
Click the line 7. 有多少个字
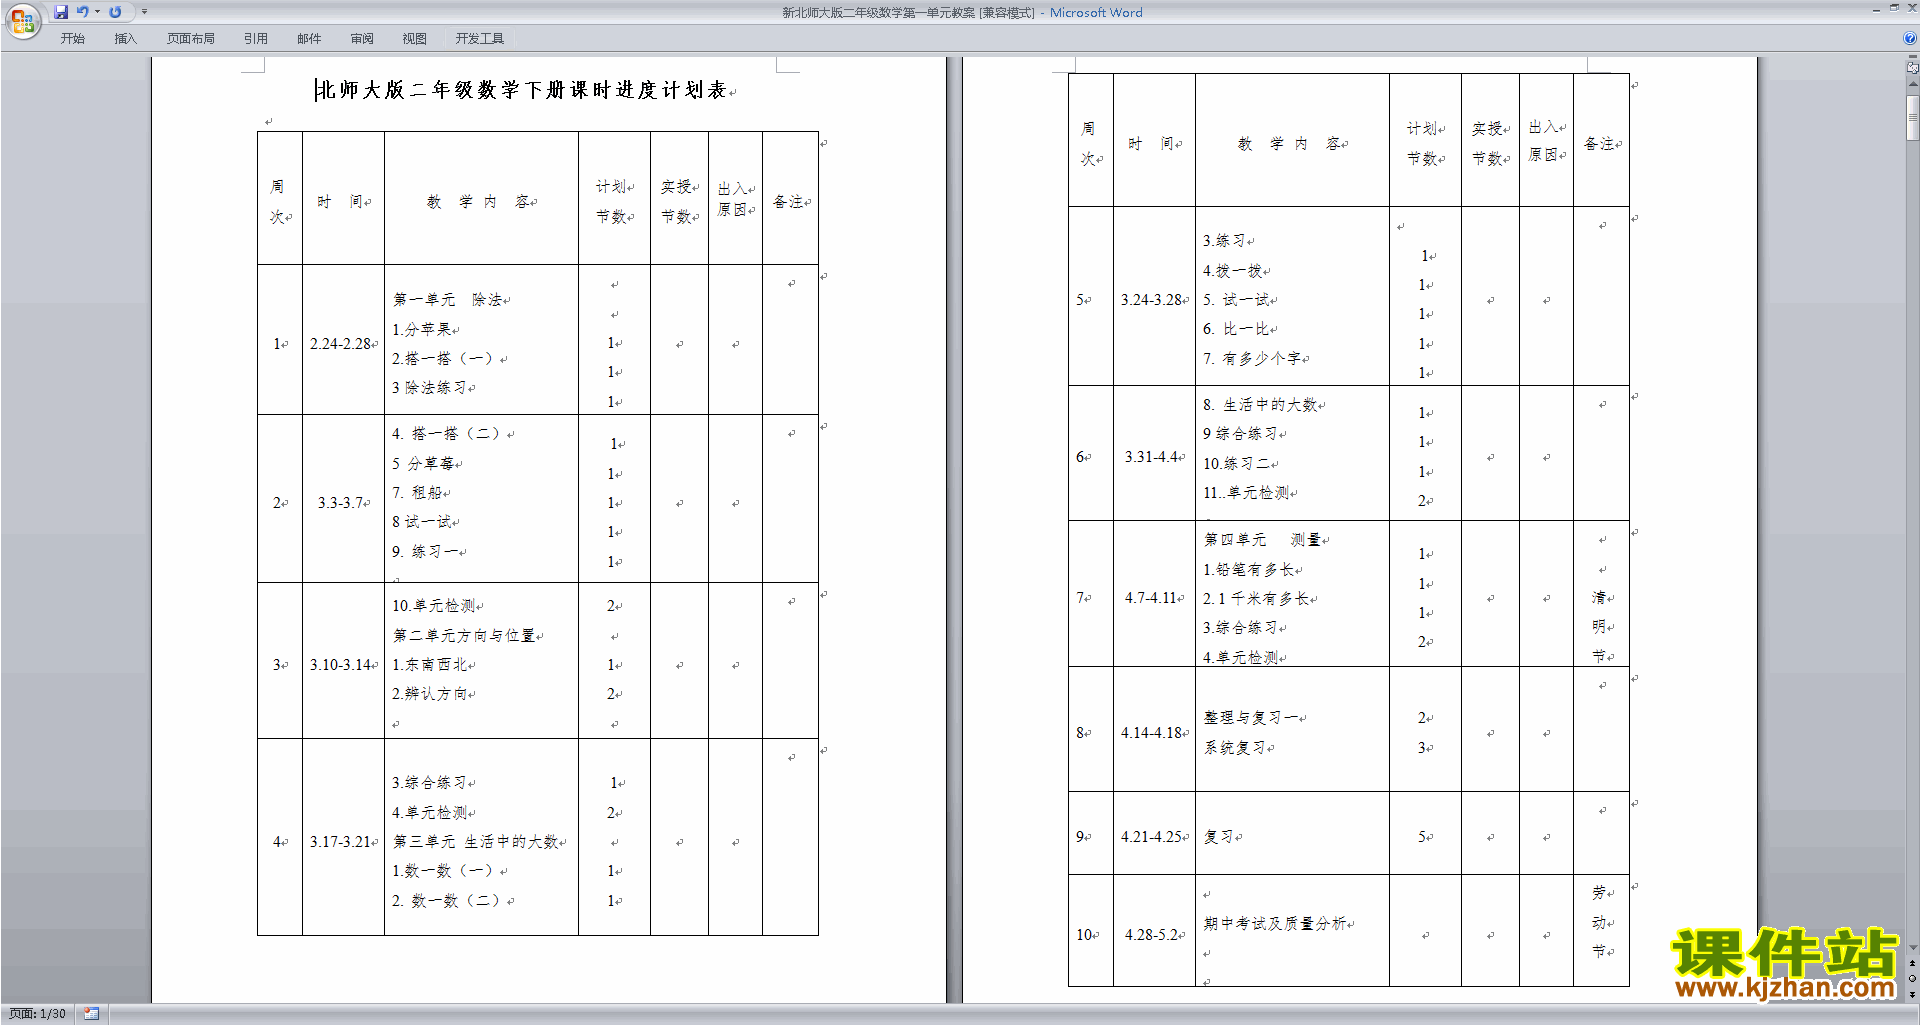[1252, 358]
